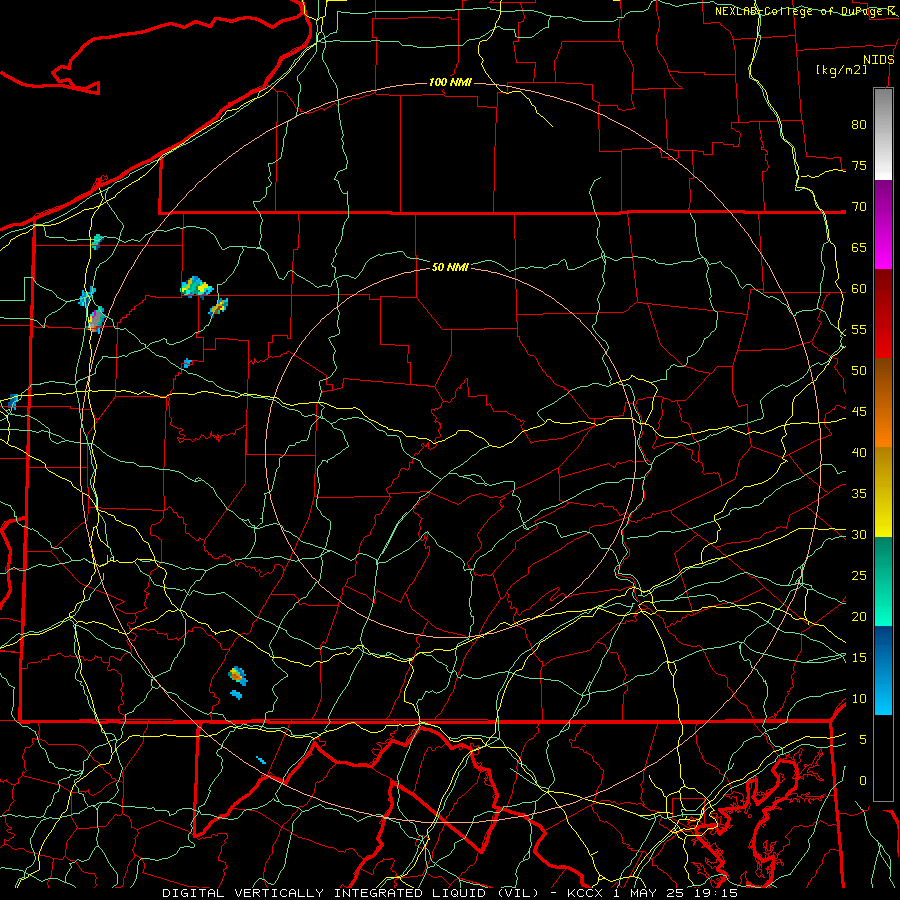The width and height of the screenshot is (900, 900).
Task: Pick the green-teal segment of the color bar
Action: tap(883, 581)
